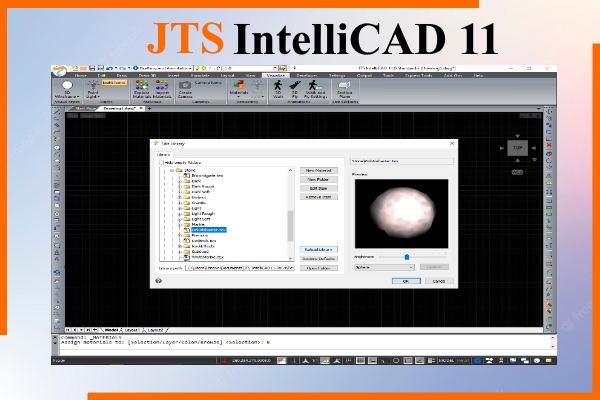Click the Import Materials ribbon icon
Screen dimensions: 600x400
coord(162,85)
